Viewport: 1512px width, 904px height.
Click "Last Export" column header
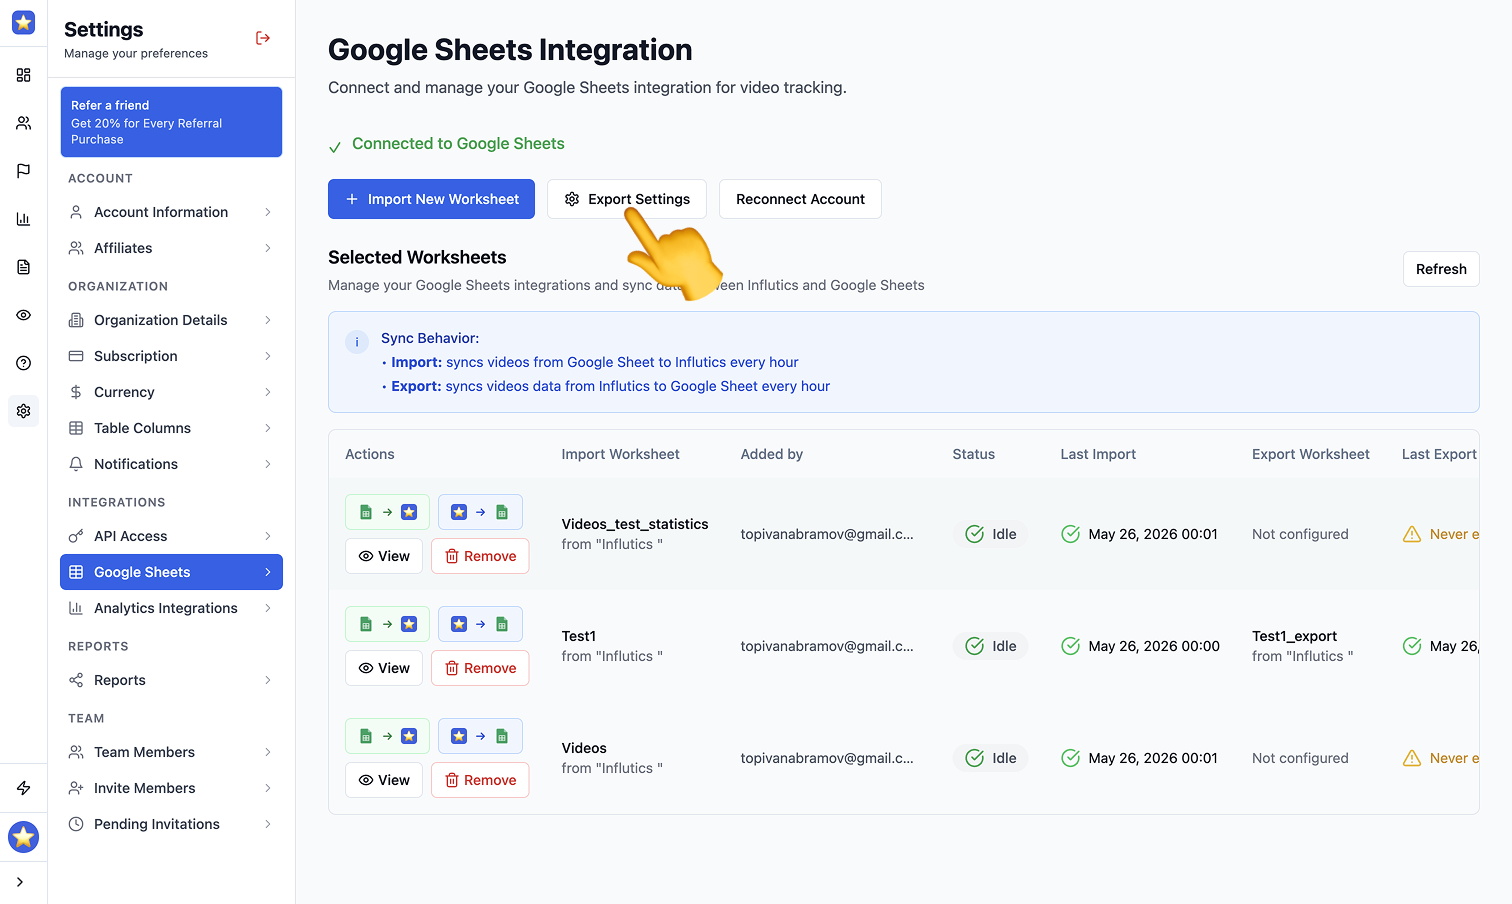[x=1439, y=454]
